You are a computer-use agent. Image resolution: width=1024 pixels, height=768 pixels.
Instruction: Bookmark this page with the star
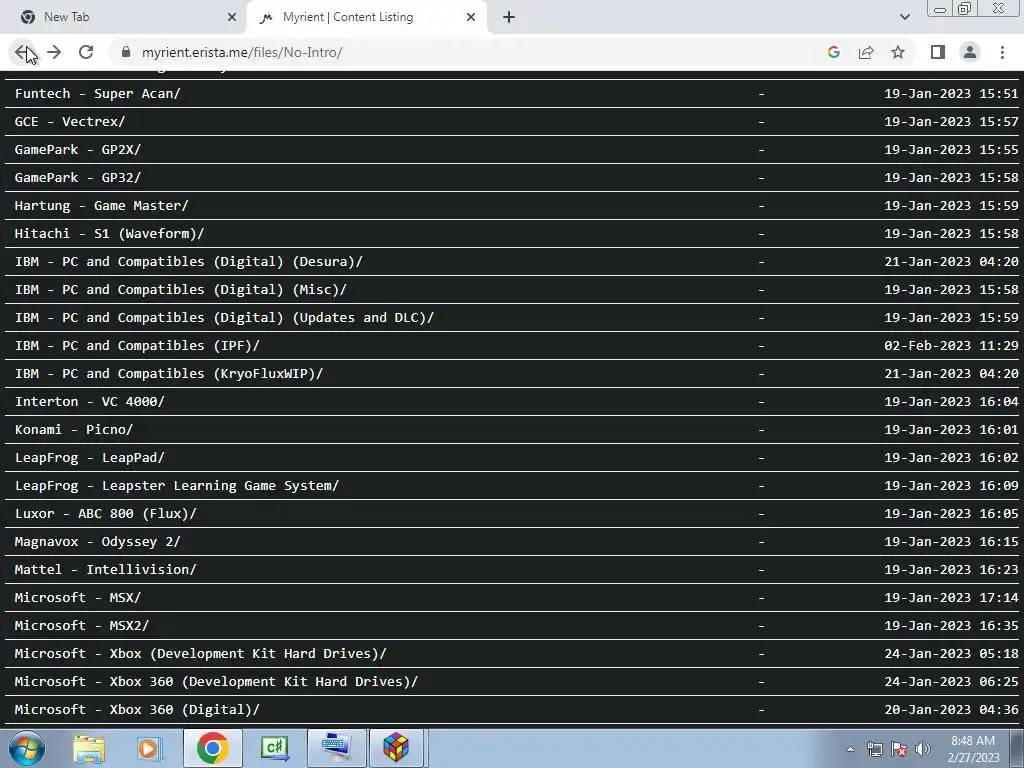tap(898, 52)
